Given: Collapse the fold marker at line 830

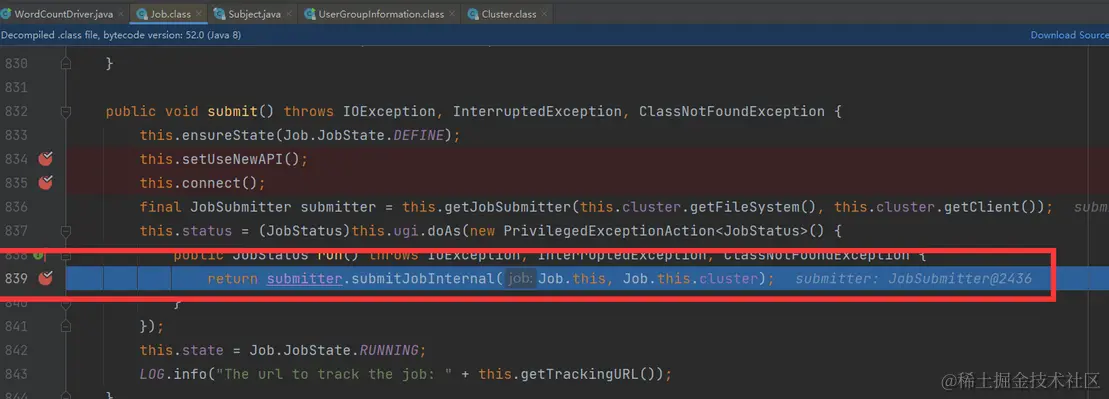Looking at the screenshot, I should 66,64.
